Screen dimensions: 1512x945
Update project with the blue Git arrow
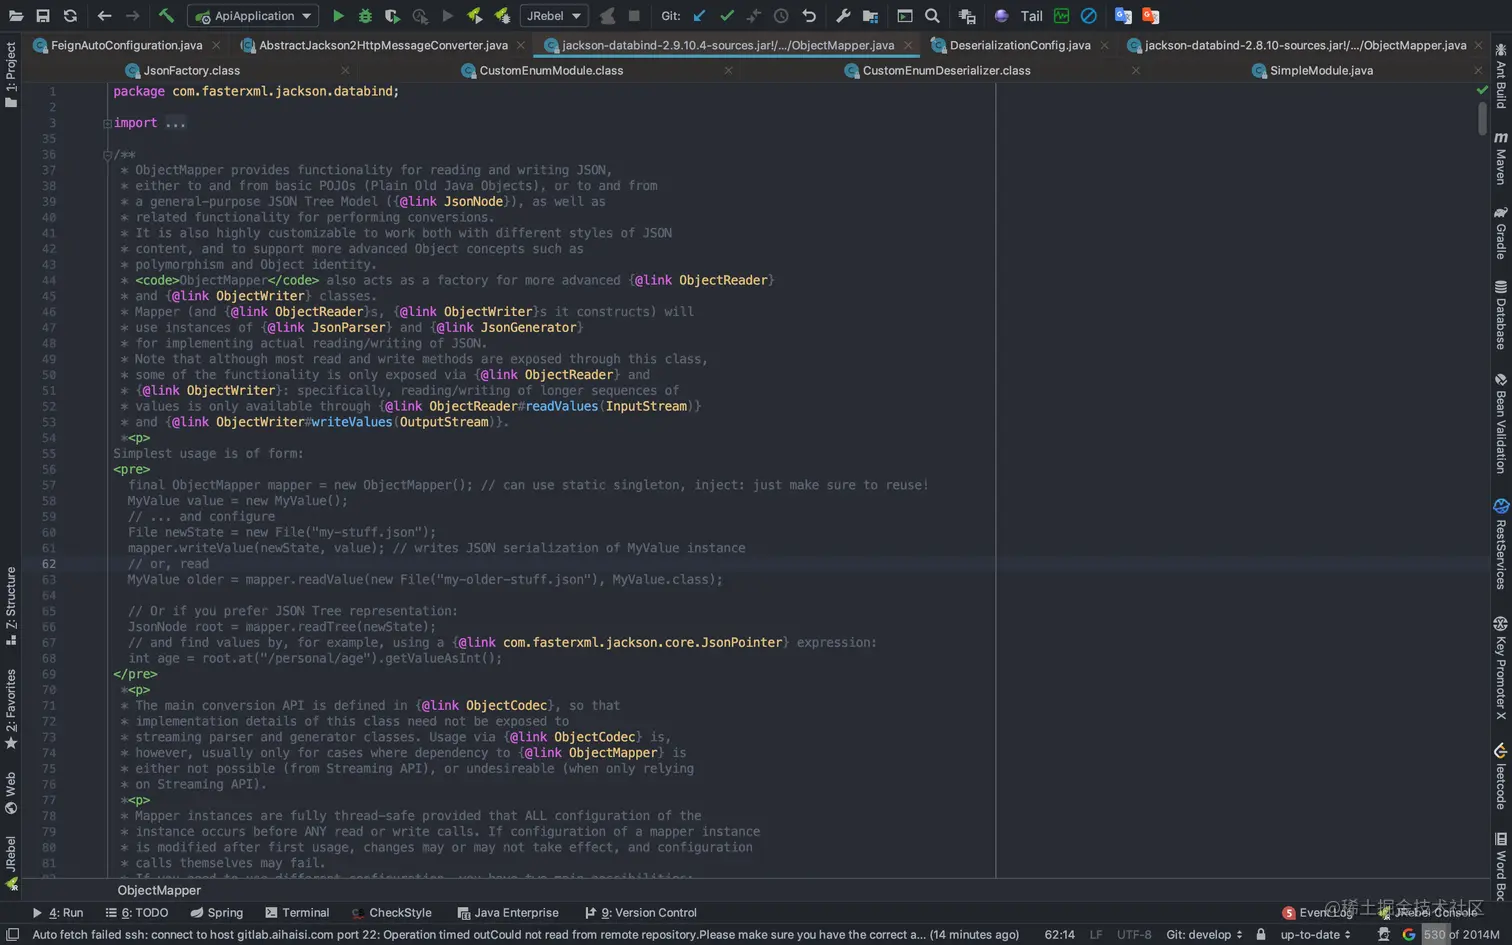tap(699, 16)
